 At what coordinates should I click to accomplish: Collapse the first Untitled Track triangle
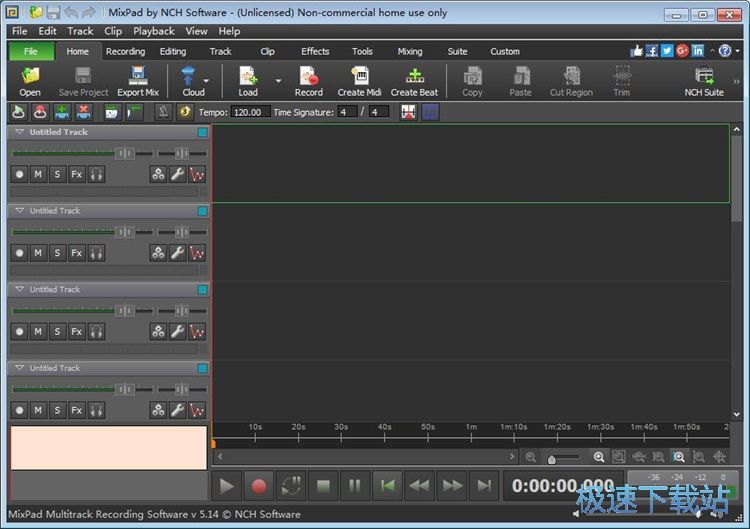[x=19, y=132]
